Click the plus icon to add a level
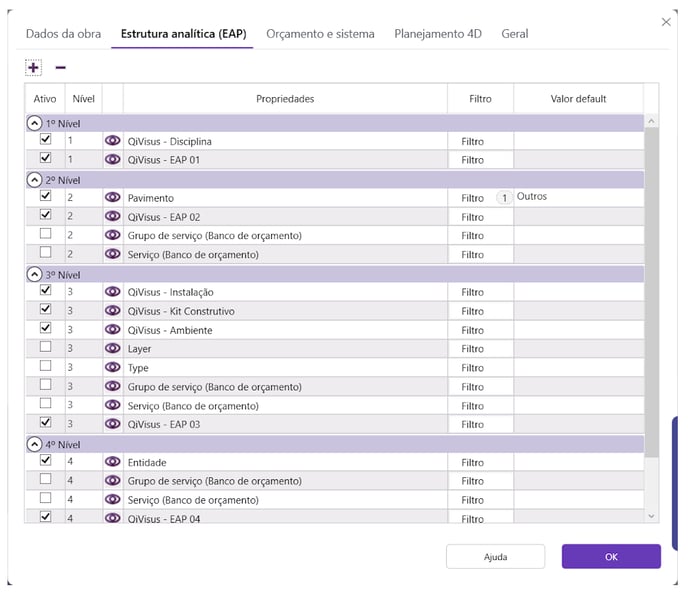Screen dimensions: 688x594 click(x=33, y=67)
